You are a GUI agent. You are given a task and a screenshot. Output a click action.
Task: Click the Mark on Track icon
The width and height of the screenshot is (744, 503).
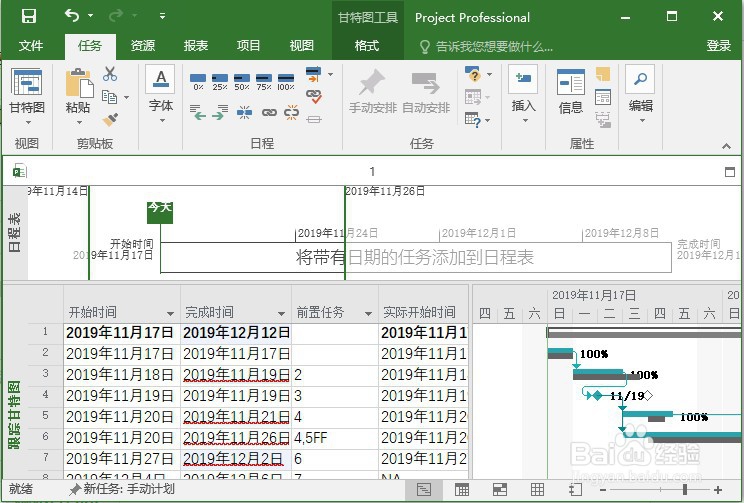click(x=314, y=74)
